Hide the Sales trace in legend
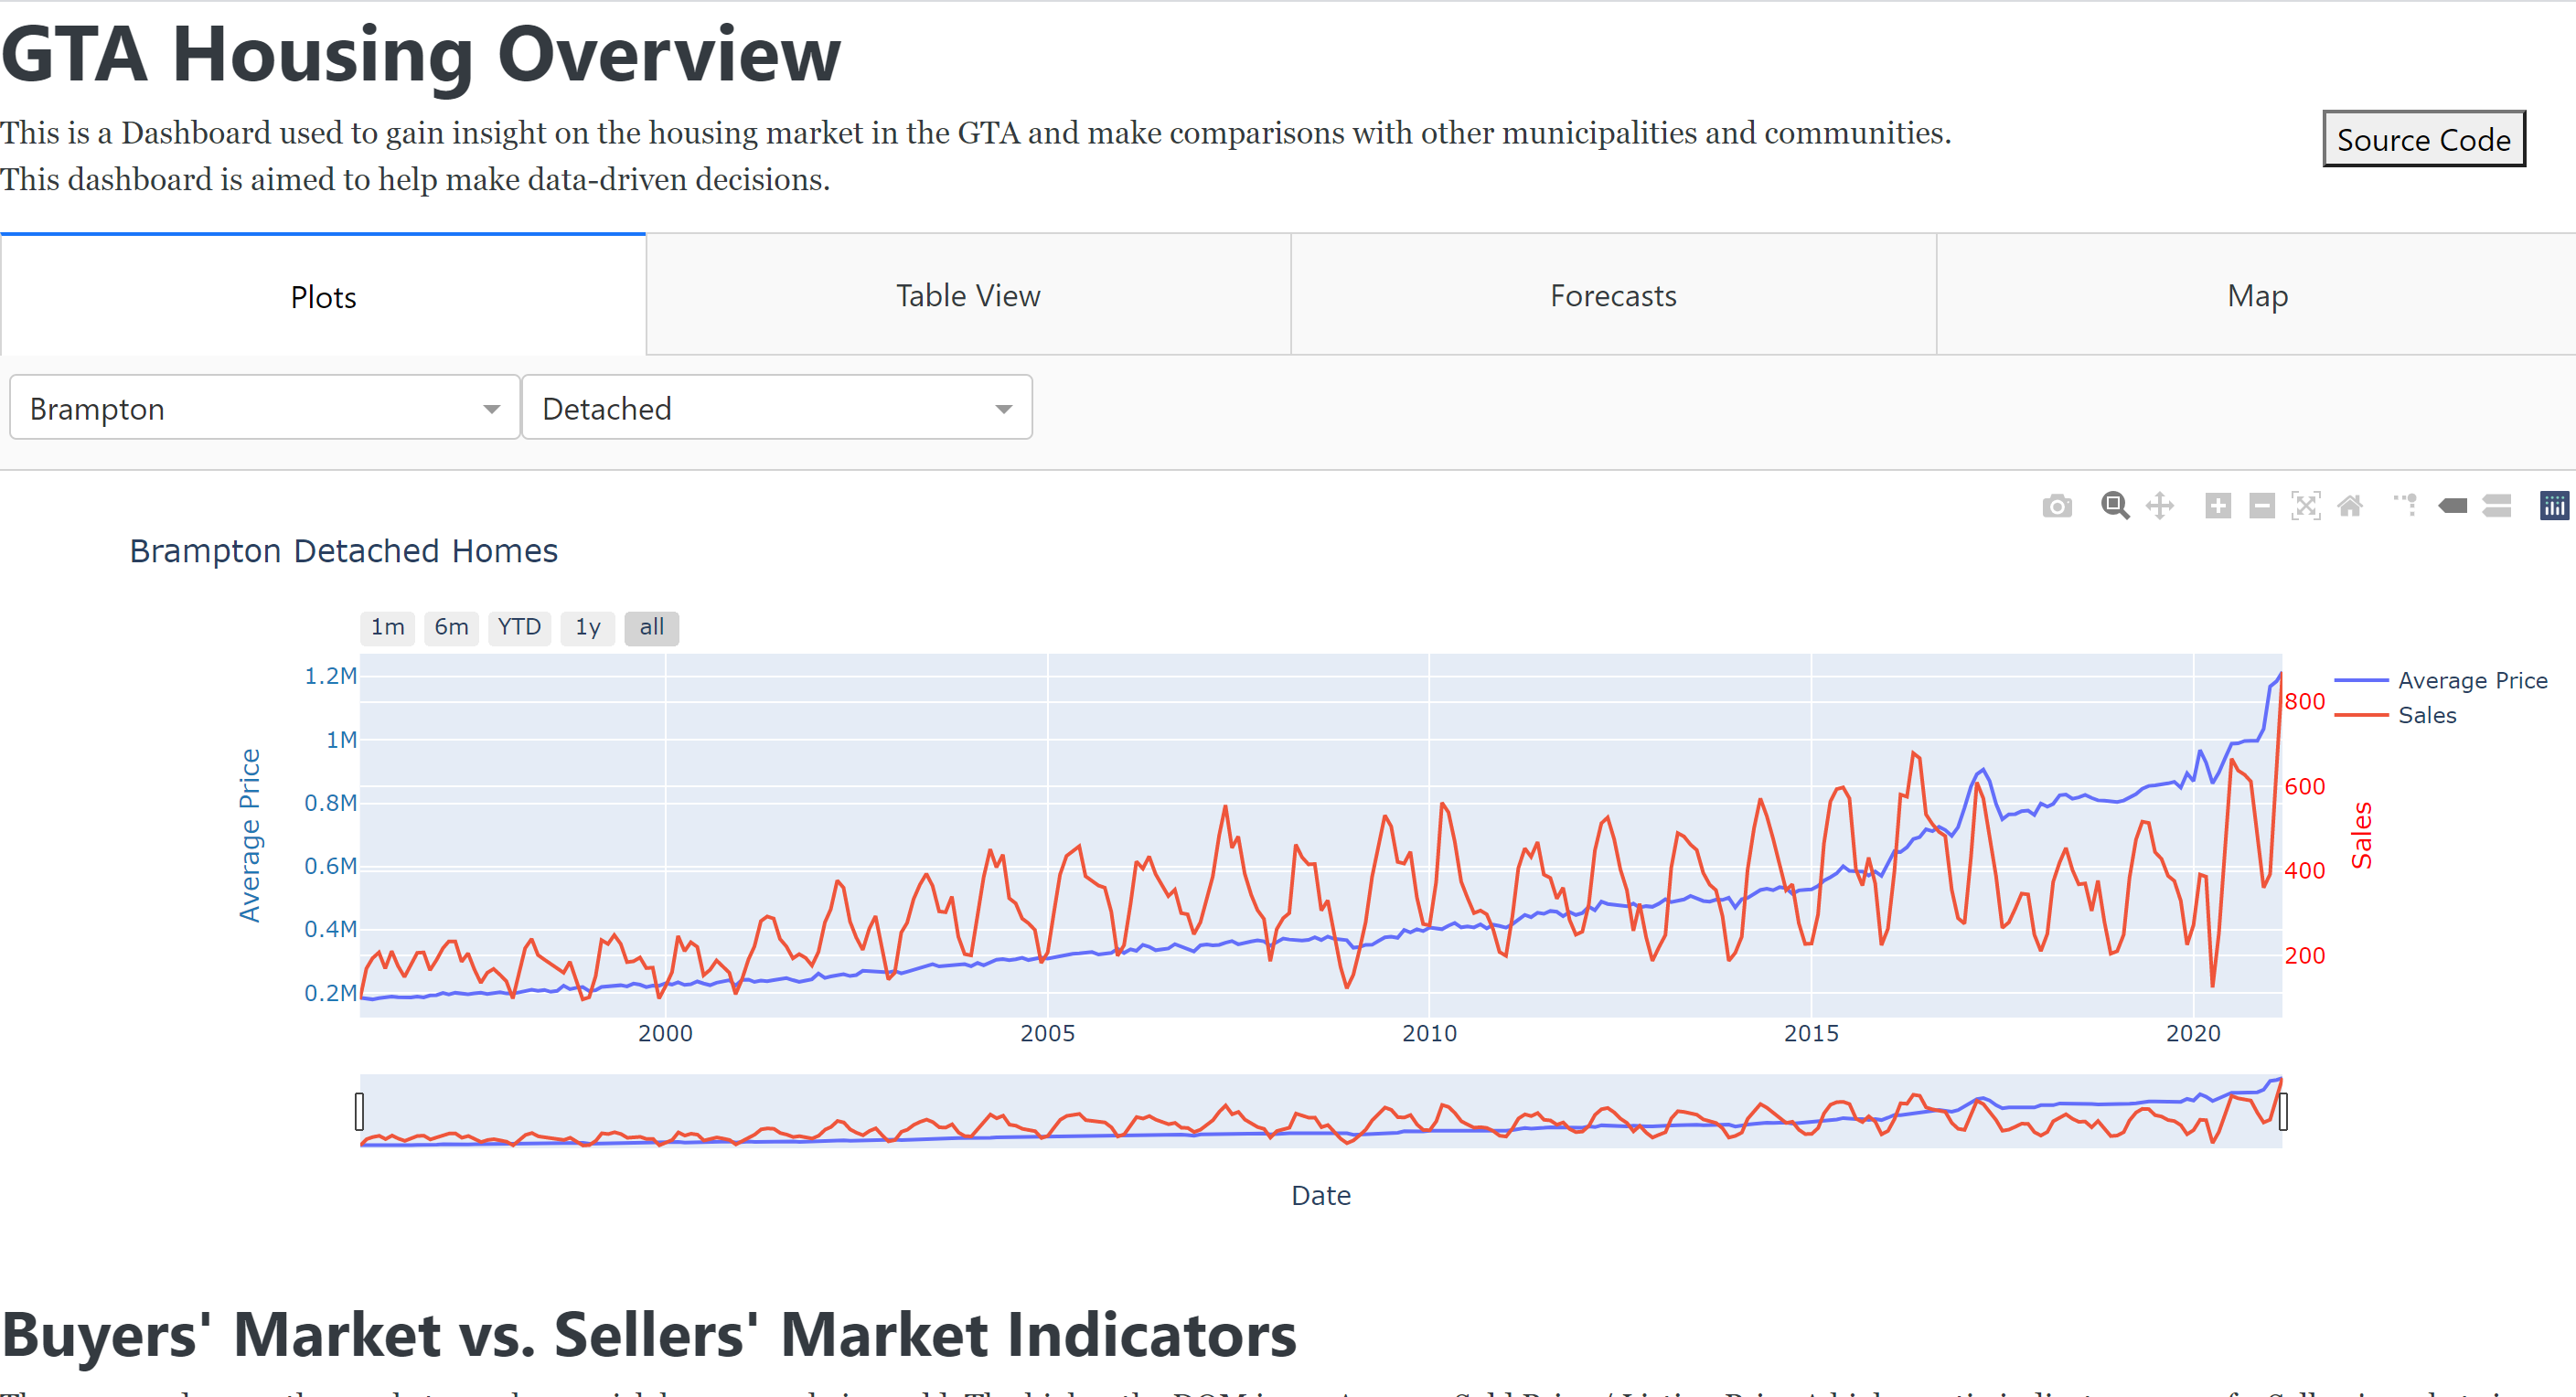The height and width of the screenshot is (1397, 2576). pos(2426,715)
